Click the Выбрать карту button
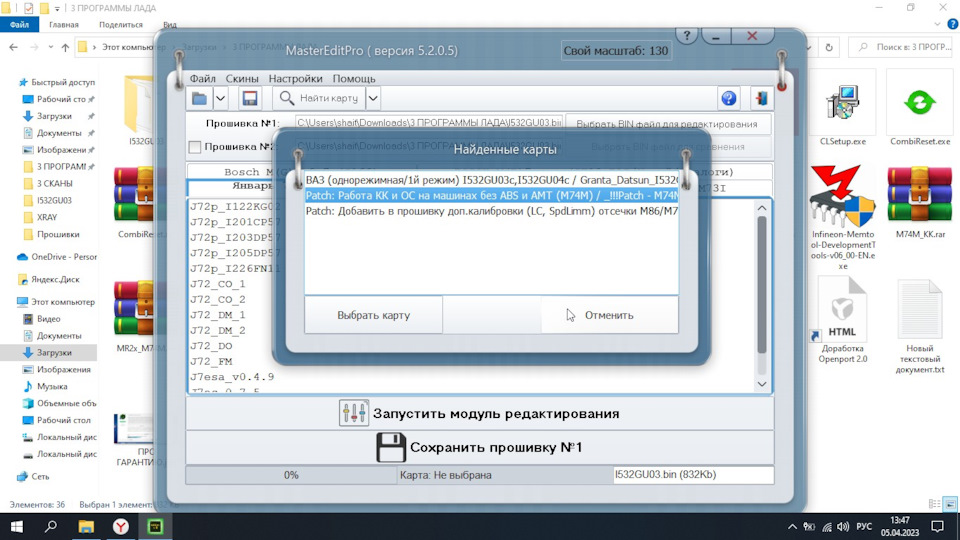The width and height of the screenshot is (960, 540). click(x=373, y=315)
